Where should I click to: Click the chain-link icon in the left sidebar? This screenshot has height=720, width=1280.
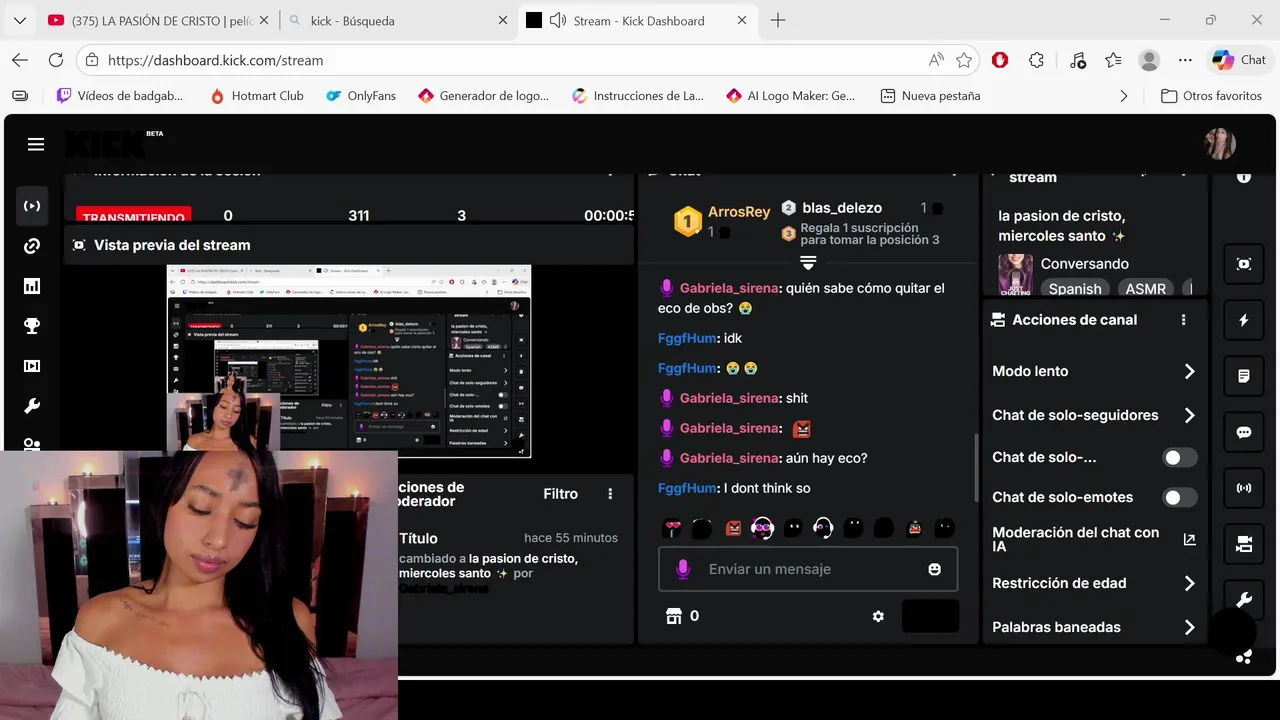coord(32,246)
